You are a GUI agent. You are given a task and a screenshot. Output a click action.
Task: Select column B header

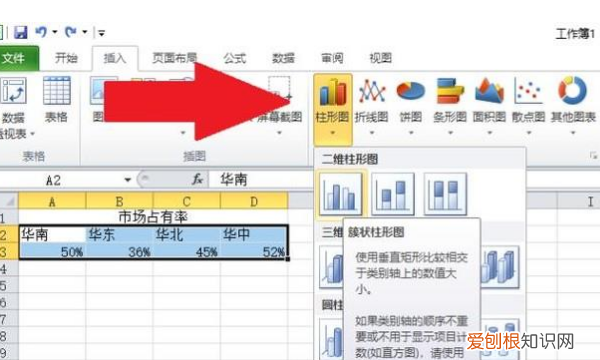click(x=119, y=201)
